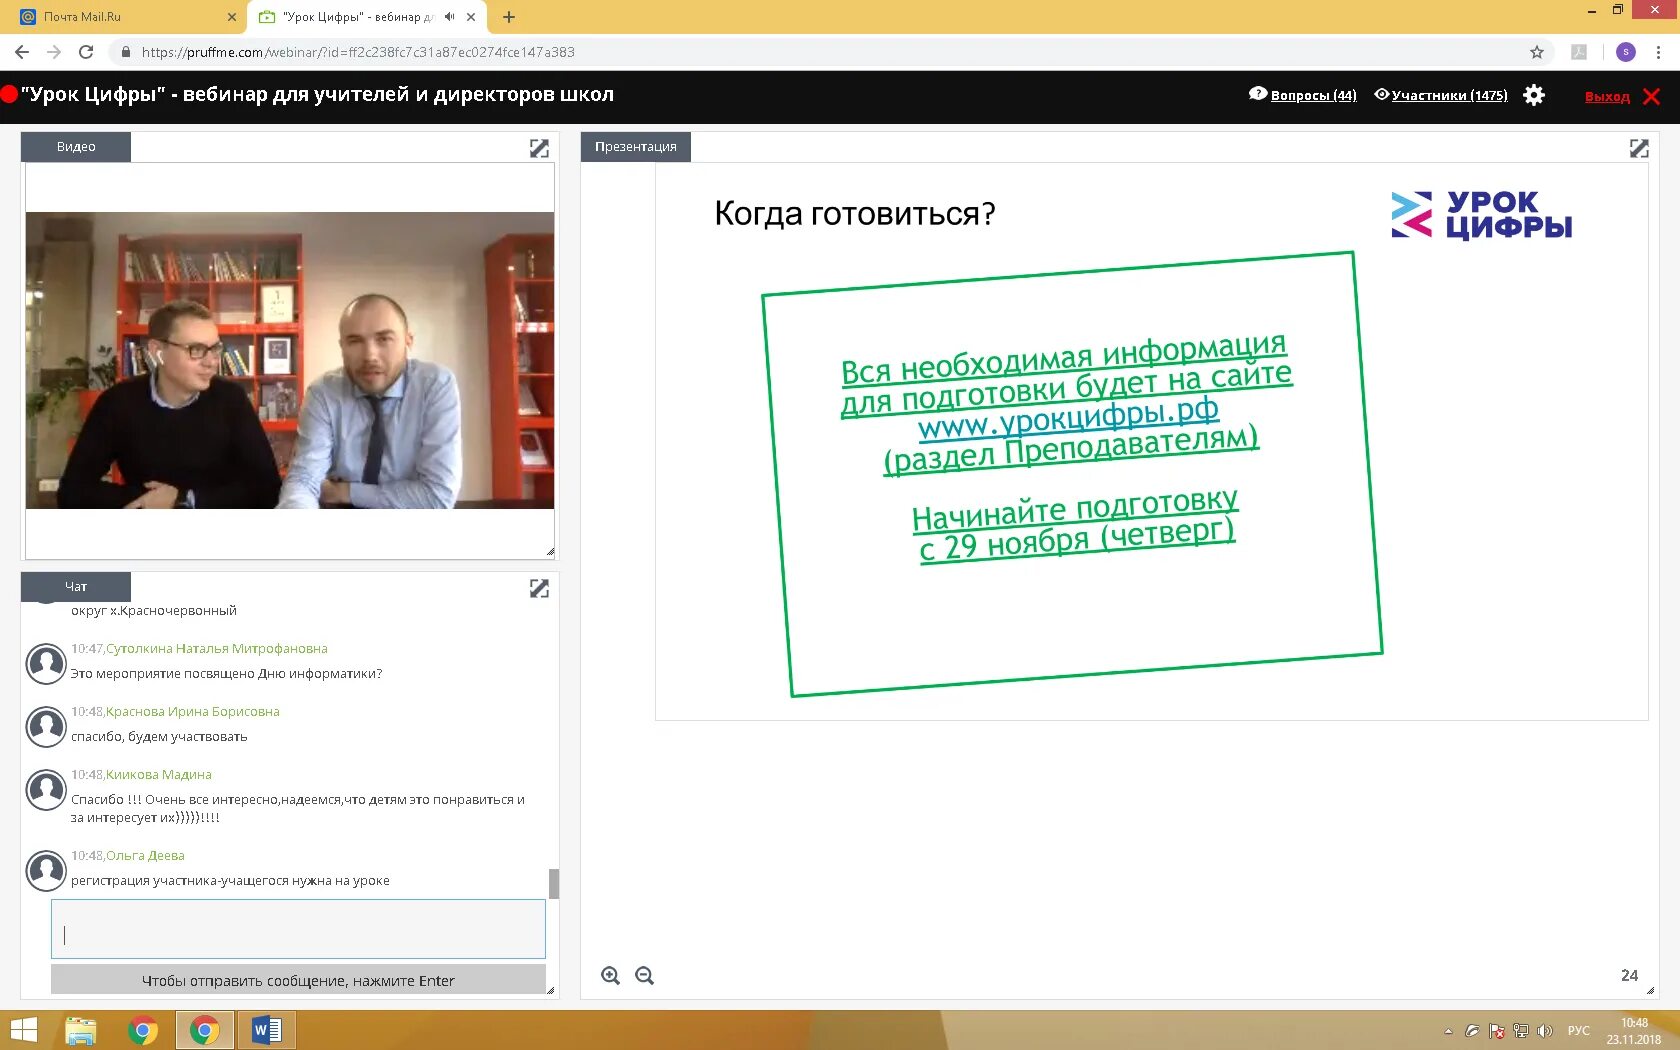The height and width of the screenshot is (1050, 1680).
Task: Click Краснова Ирина's chat avatar
Action: coord(46,727)
